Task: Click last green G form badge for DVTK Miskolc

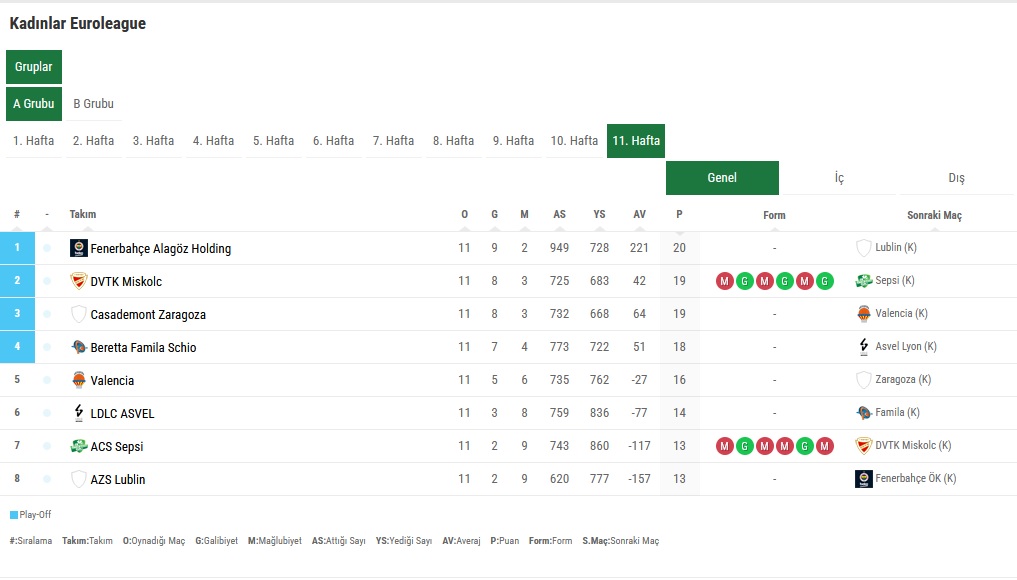Action: [x=824, y=281]
